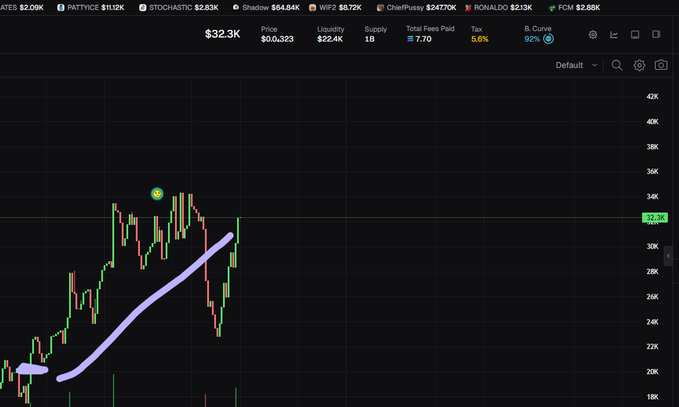Click the Liquidity value $22.4K
The width and height of the screenshot is (679, 407).
pyautogui.click(x=330, y=39)
